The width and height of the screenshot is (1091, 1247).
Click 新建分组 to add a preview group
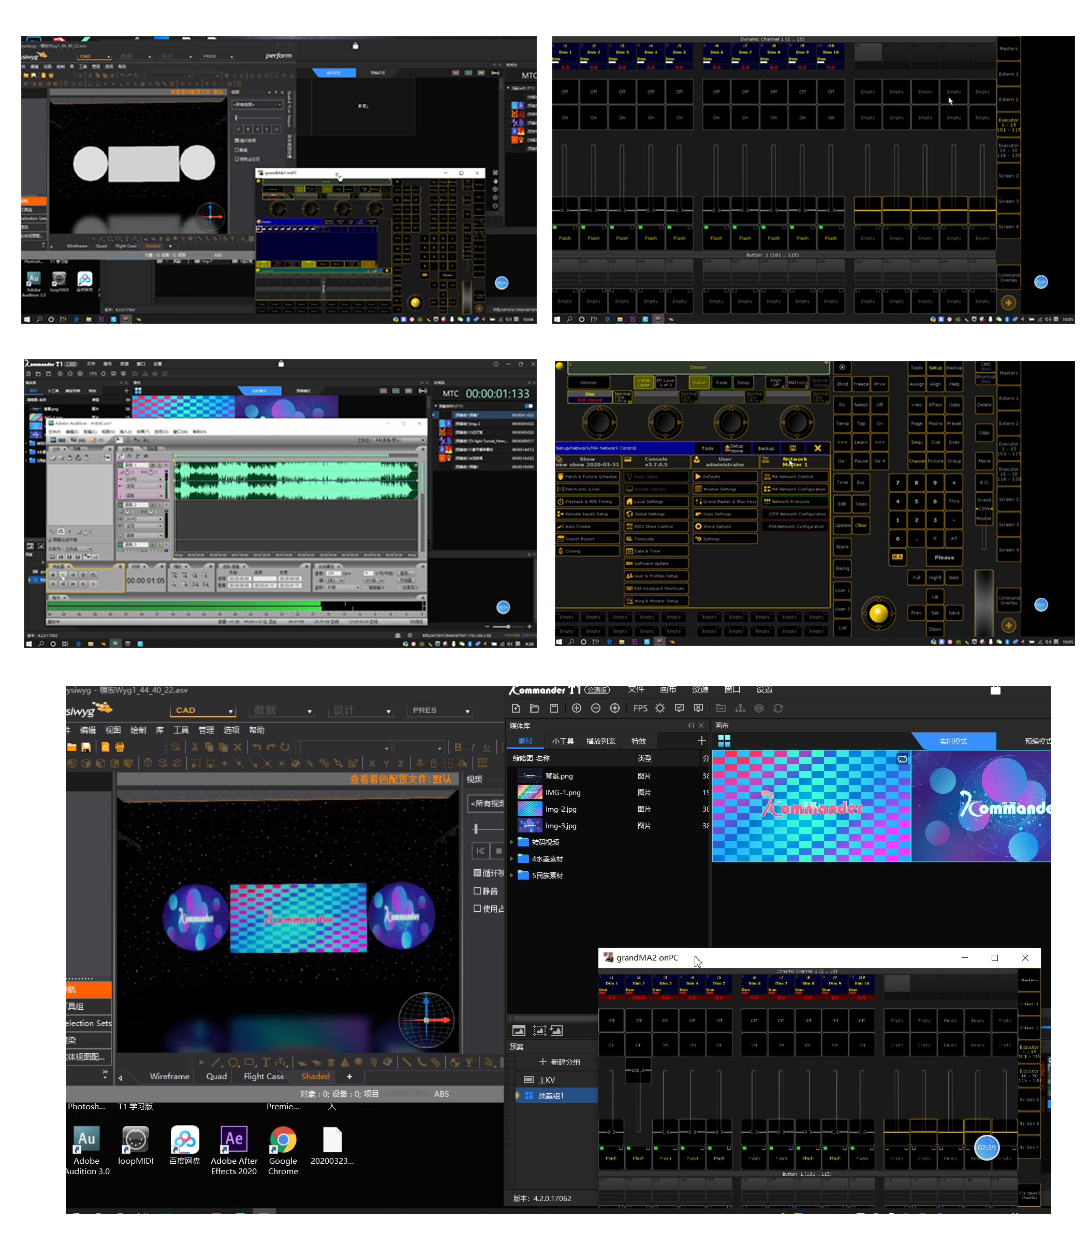pyautogui.click(x=560, y=1062)
